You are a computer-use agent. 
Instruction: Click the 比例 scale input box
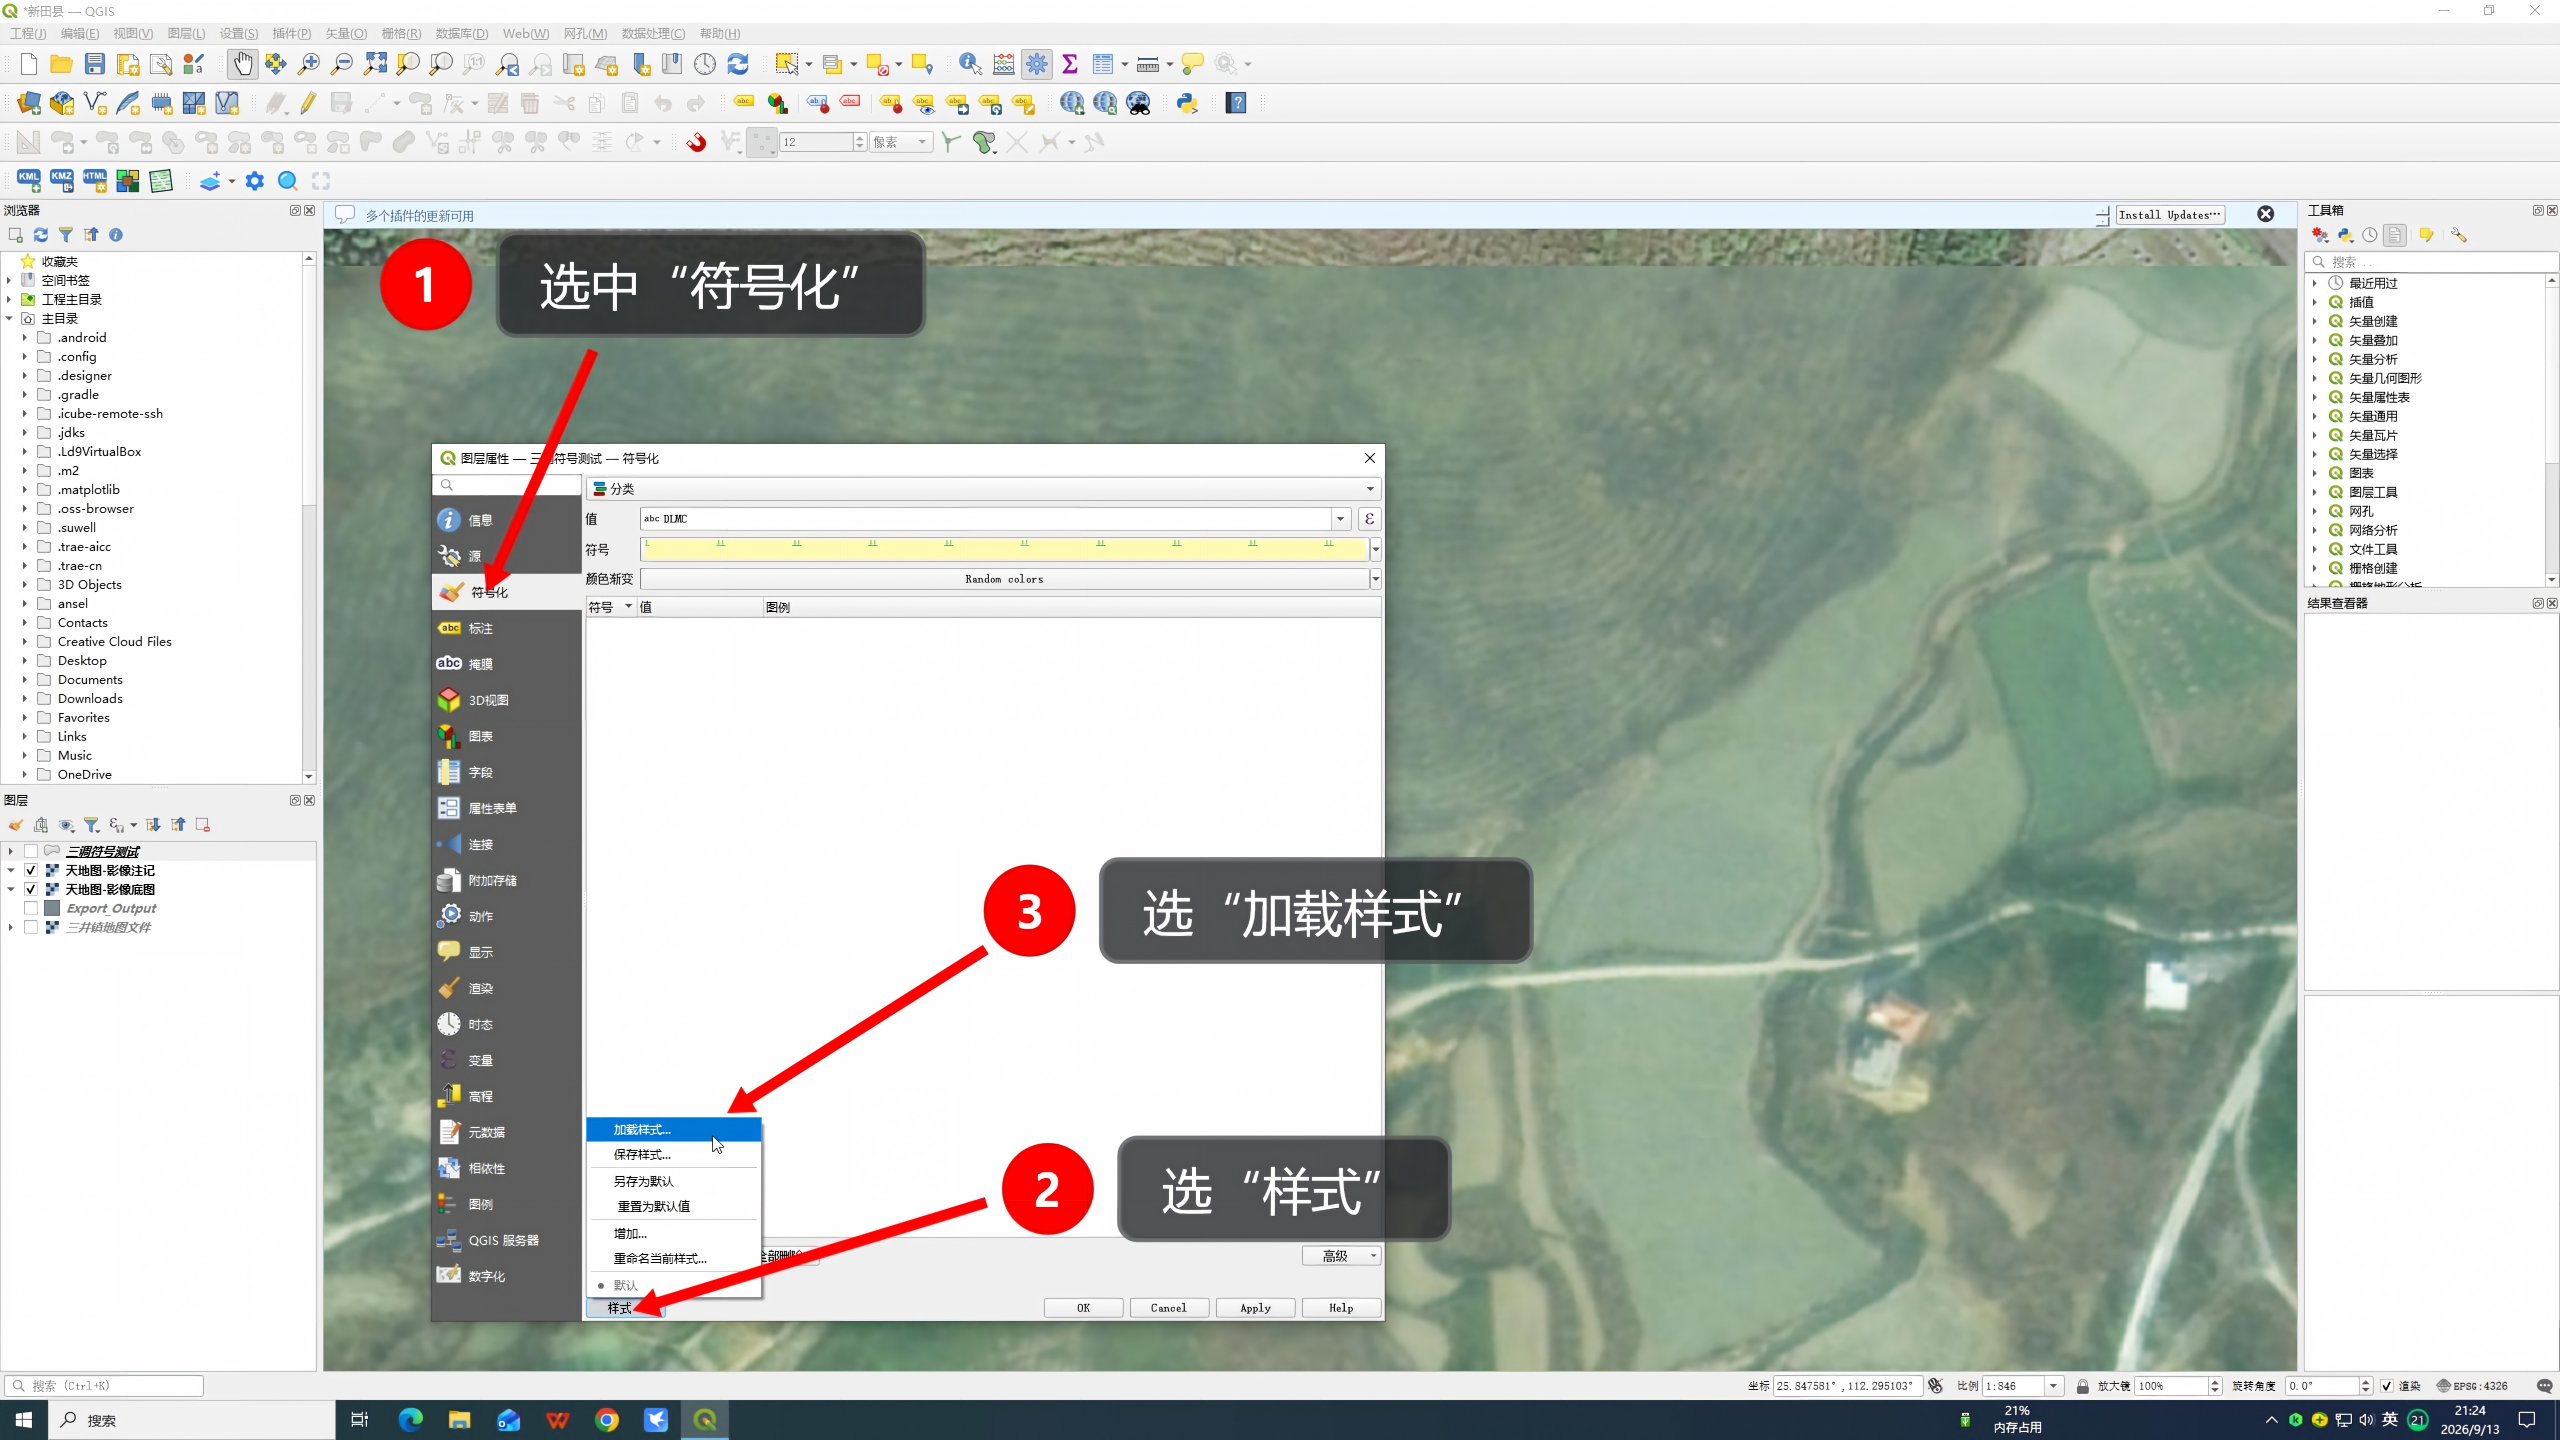coord(2014,1386)
